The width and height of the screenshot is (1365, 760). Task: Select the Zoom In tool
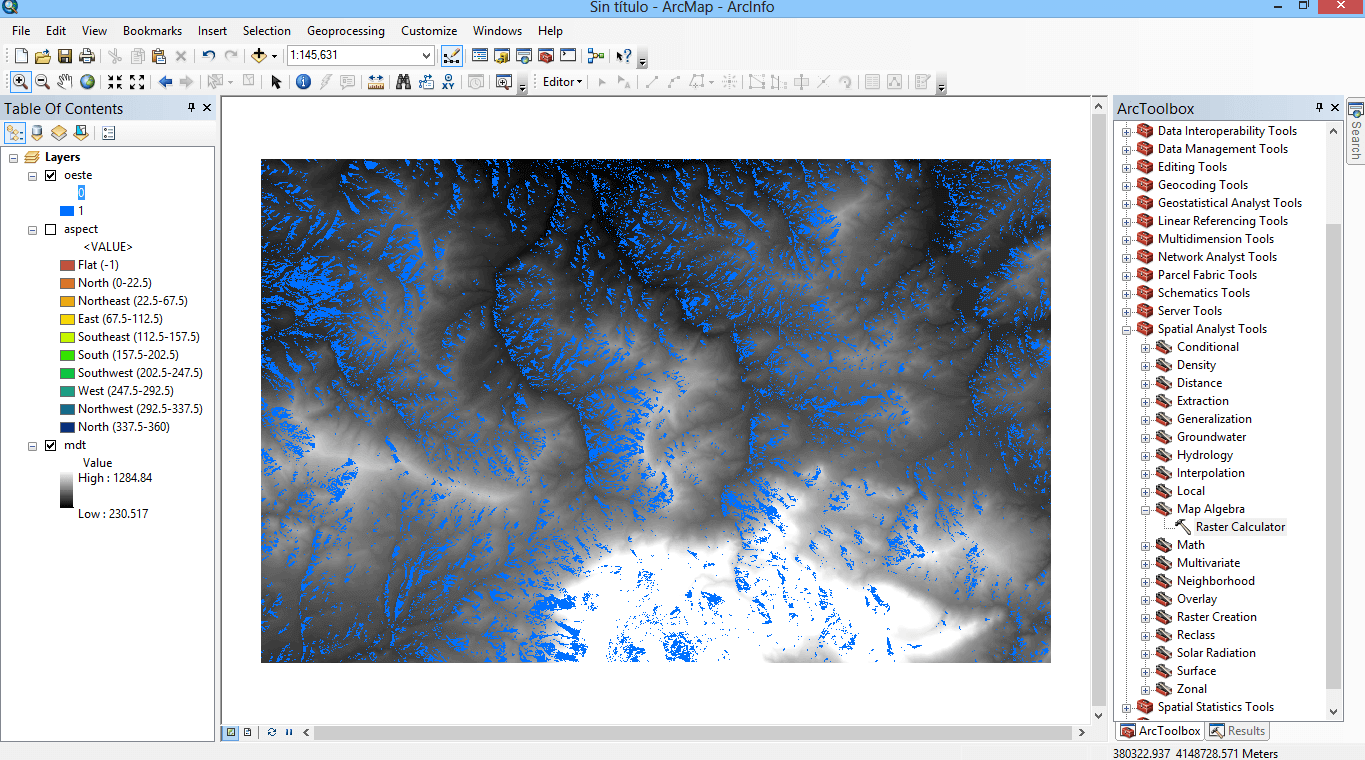(x=19, y=82)
